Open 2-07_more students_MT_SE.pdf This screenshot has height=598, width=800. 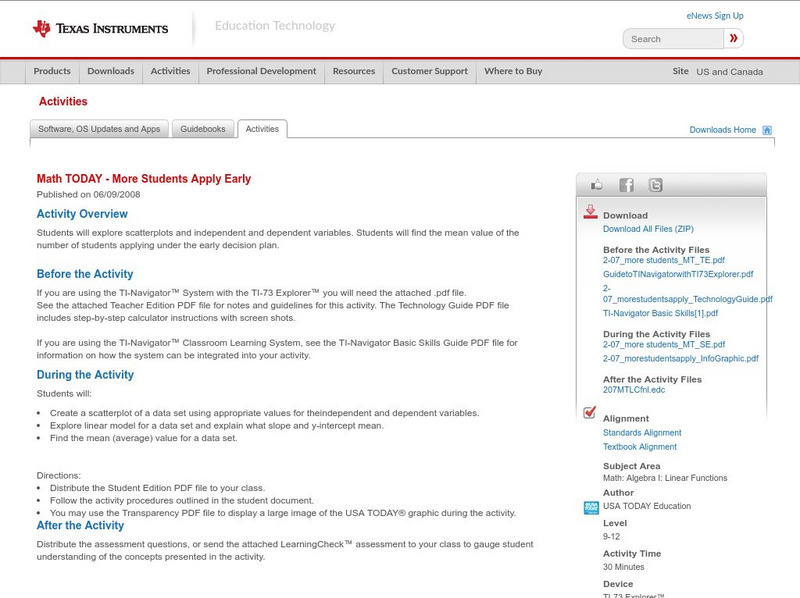coord(664,344)
